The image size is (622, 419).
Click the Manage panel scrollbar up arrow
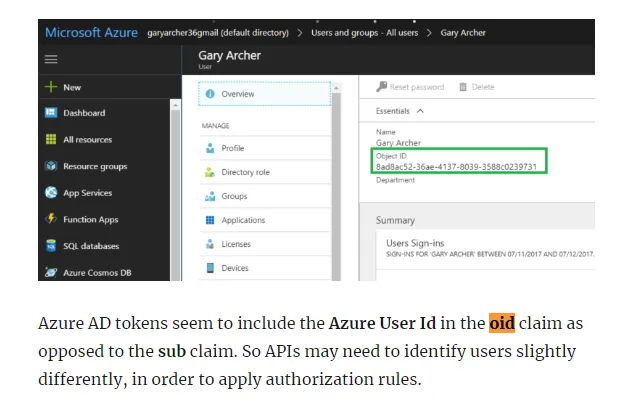point(336,88)
